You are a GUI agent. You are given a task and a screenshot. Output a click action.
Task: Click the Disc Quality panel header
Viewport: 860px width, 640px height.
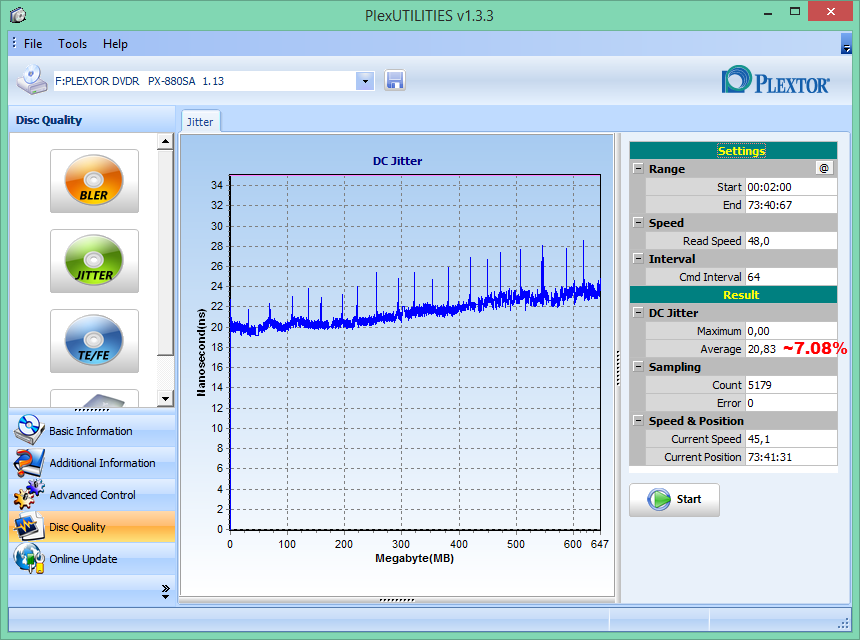[x=92, y=120]
